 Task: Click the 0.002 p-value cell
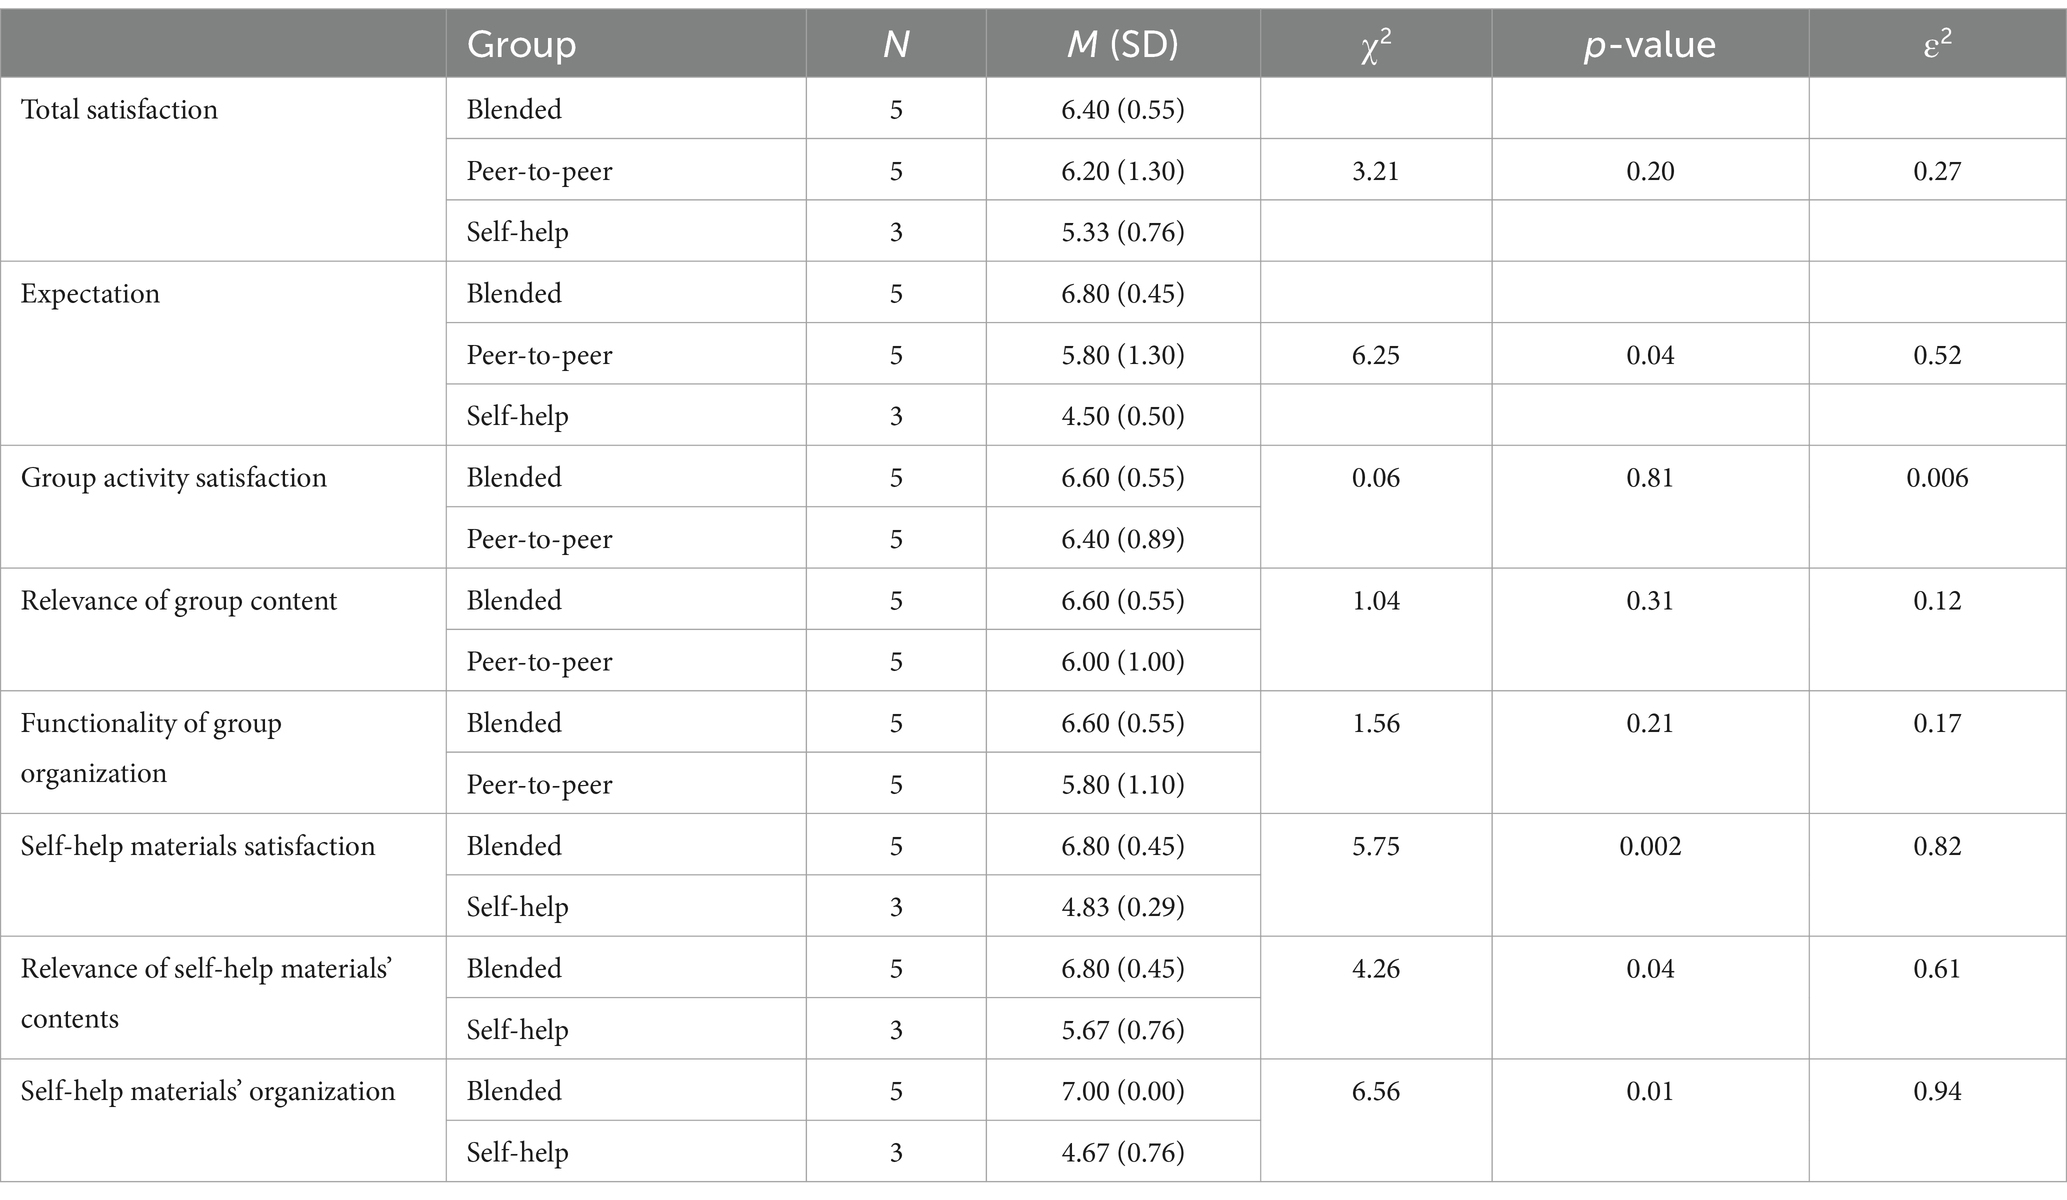1650,846
